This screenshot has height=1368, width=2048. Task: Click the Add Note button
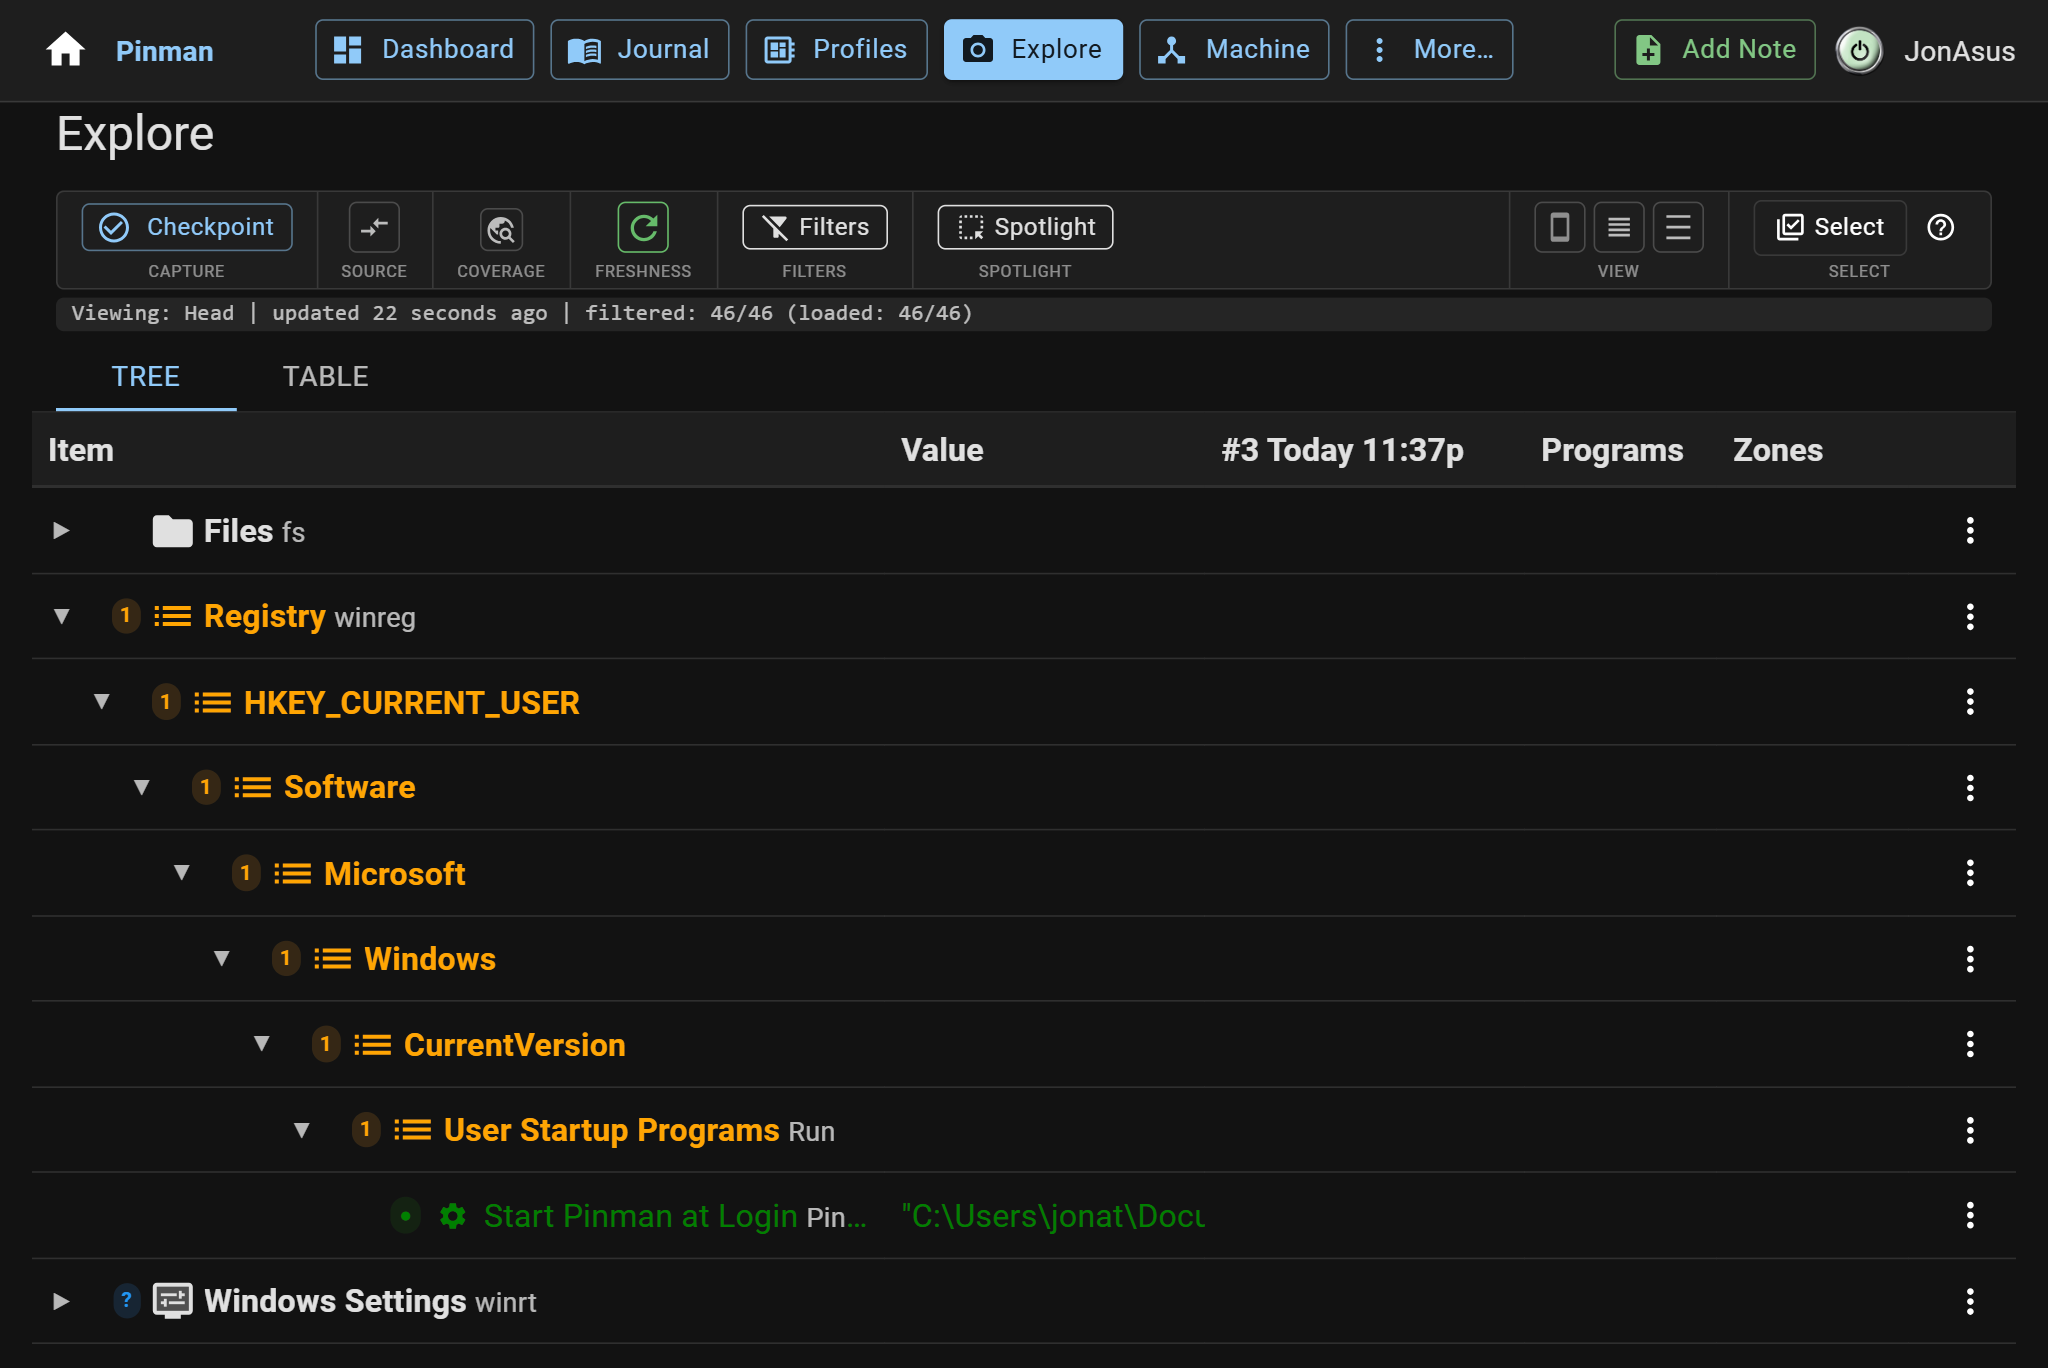point(1715,49)
